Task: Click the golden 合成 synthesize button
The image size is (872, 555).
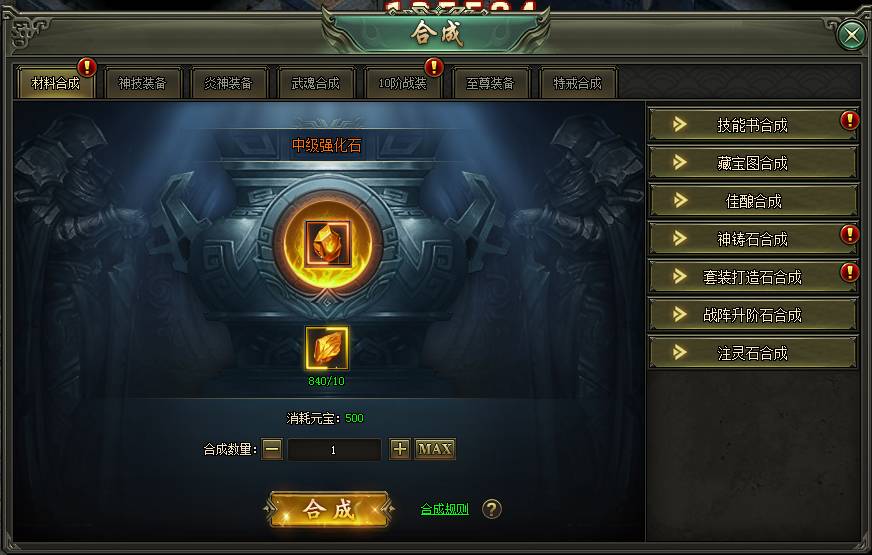Action: [329, 509]
